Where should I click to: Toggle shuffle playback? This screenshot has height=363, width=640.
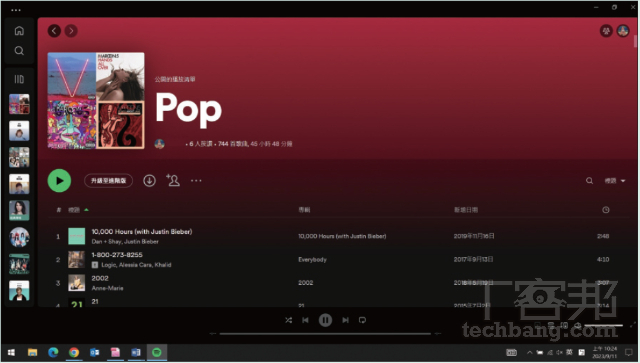[289, 320]
